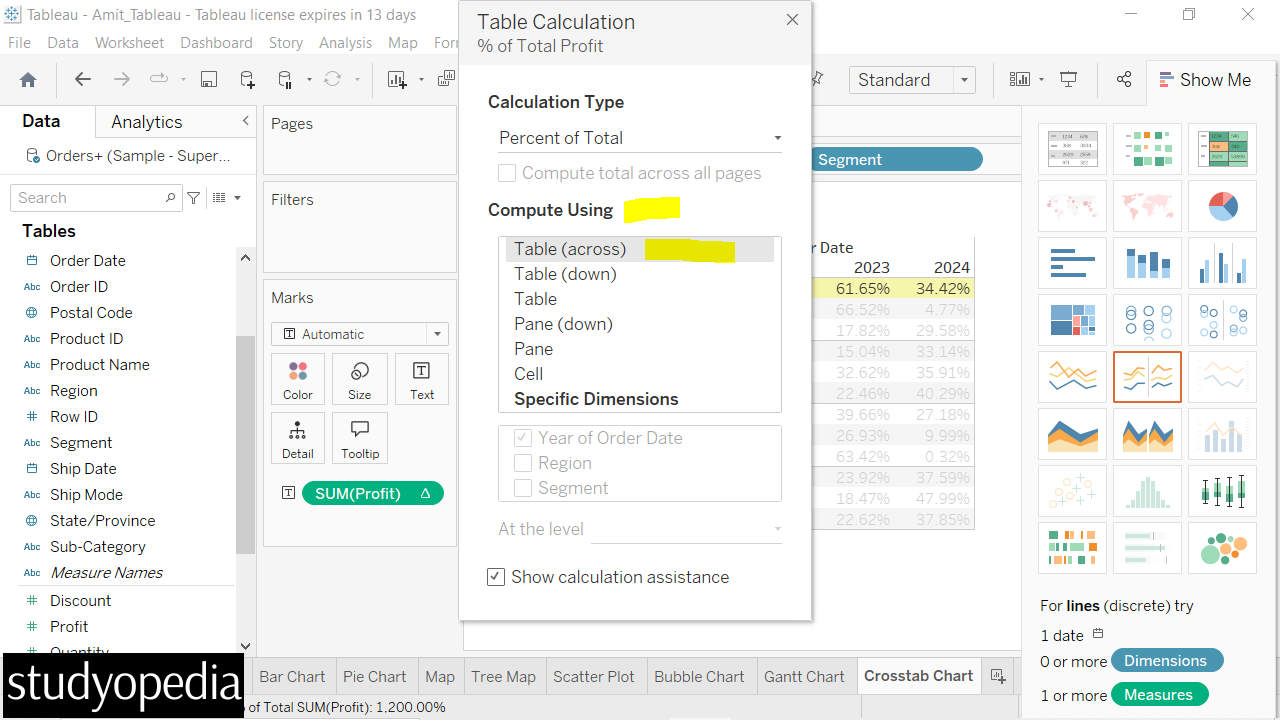
Task: Add a new sheet tab icon
Action: [x=997, y=677]
